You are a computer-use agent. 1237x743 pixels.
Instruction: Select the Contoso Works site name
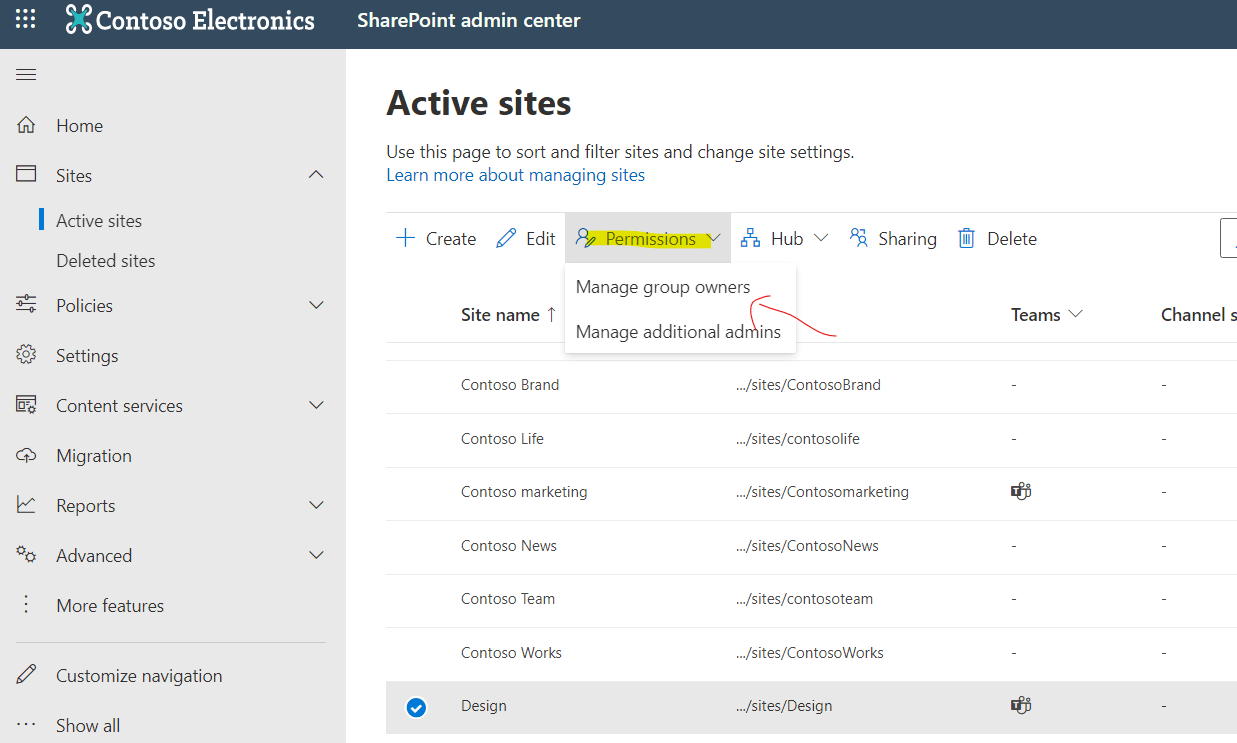click(x=511, y=652)
